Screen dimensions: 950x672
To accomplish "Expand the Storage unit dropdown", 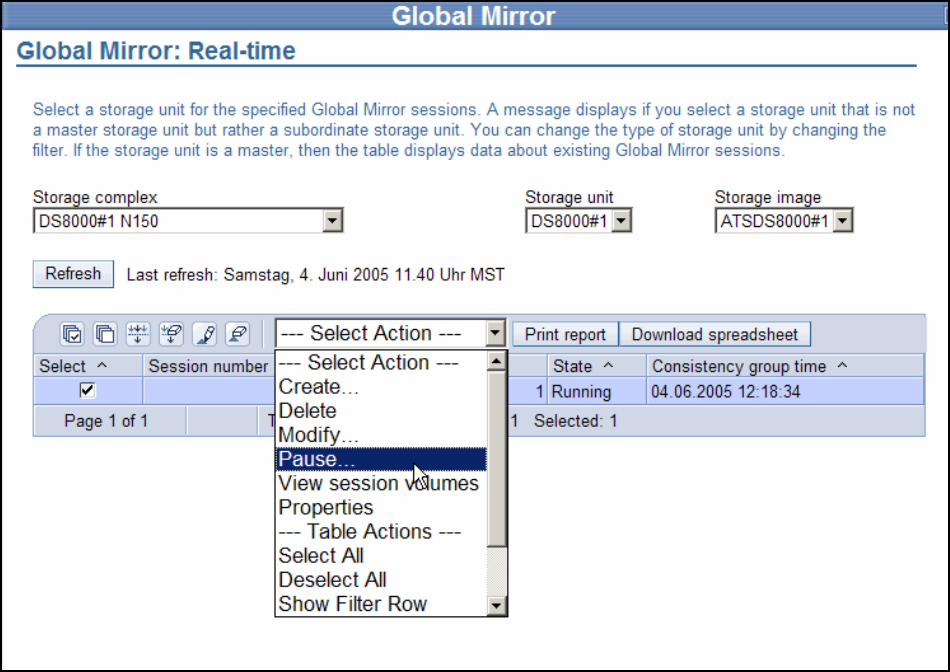I will point(621,222).
